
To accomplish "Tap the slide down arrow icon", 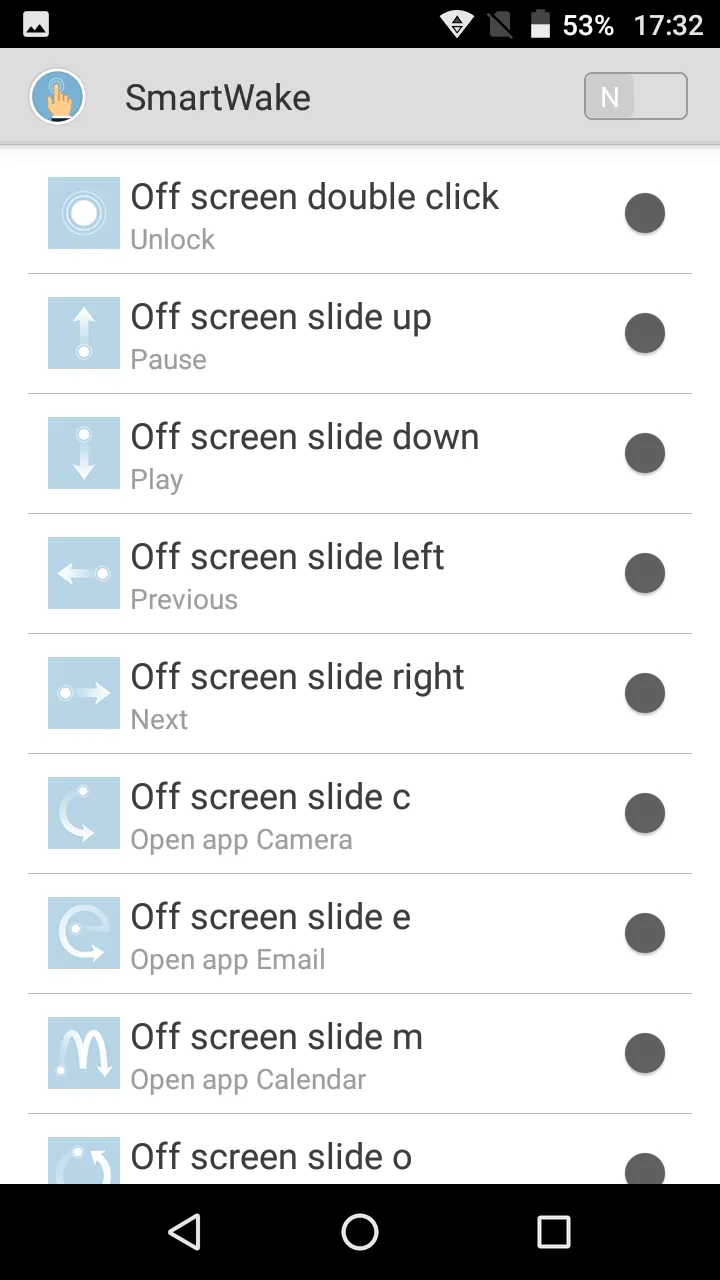I will click(x=84, y=453).
